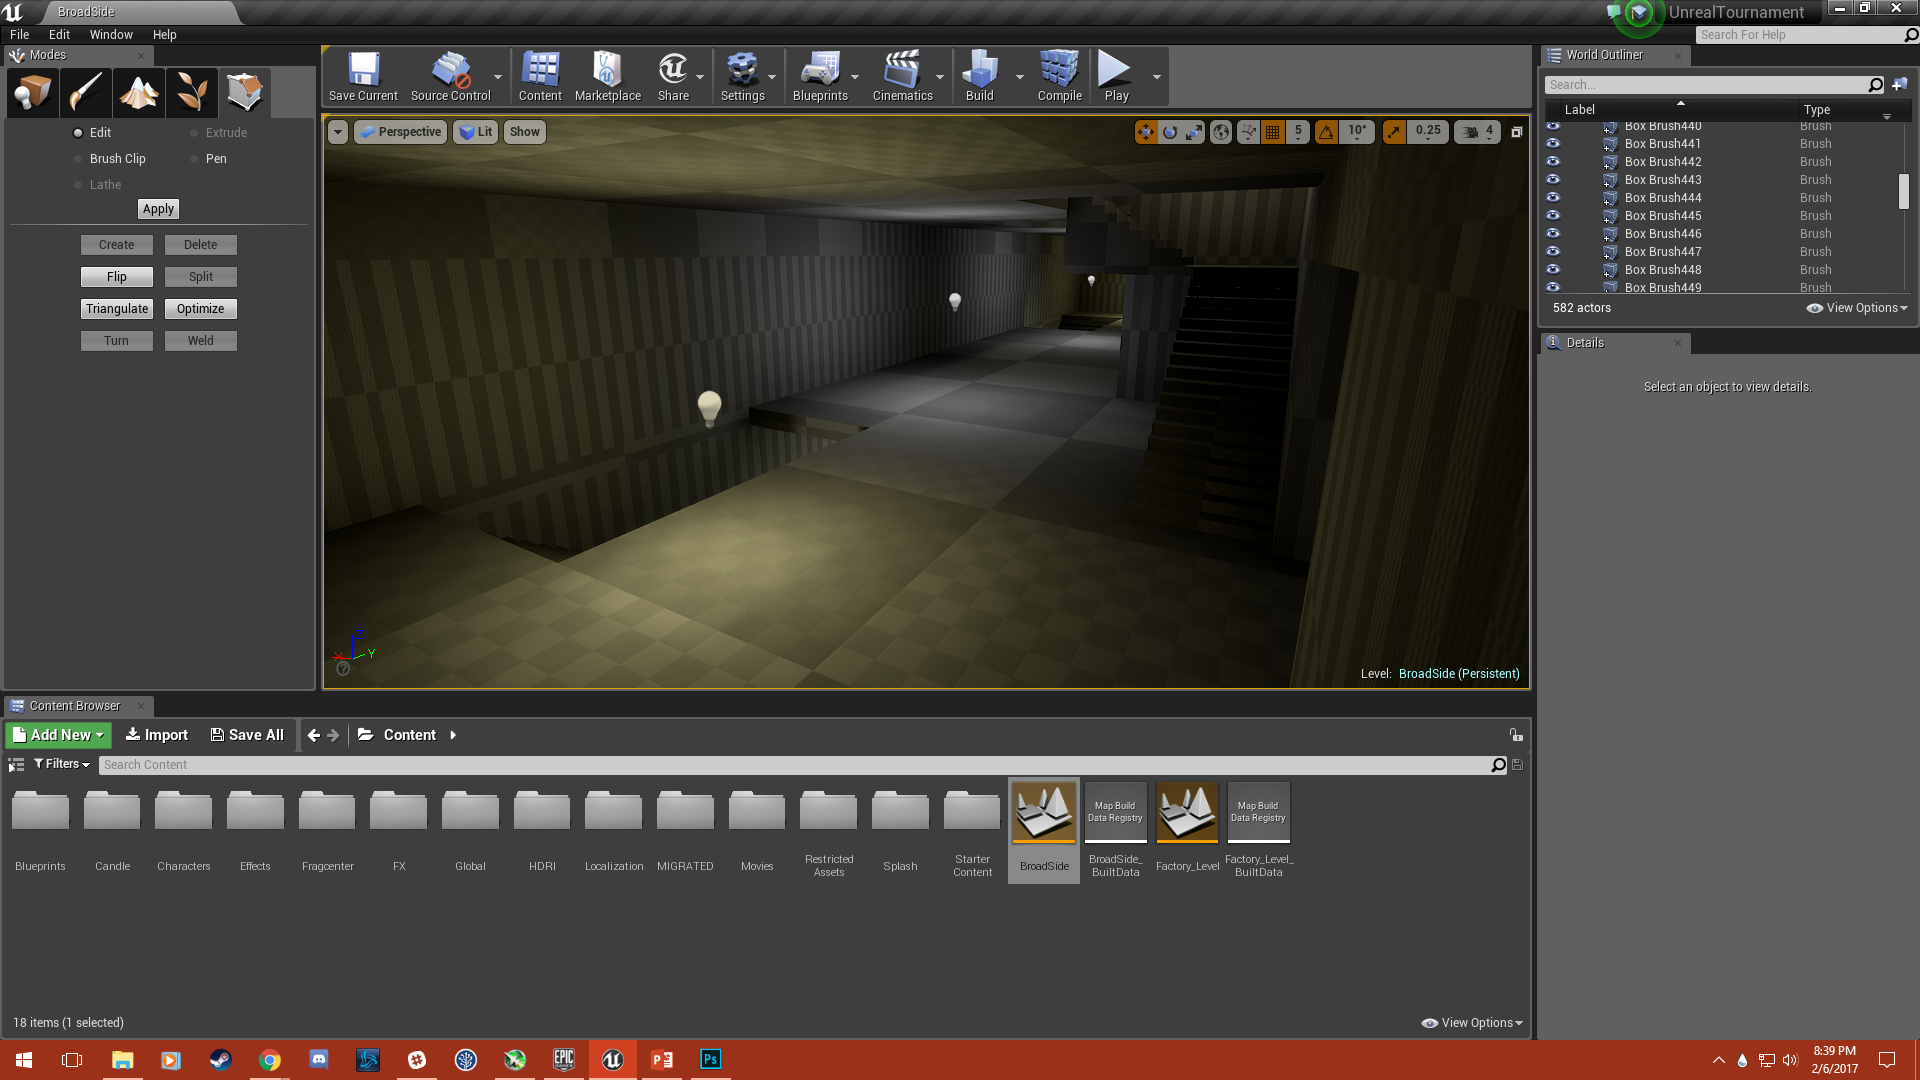Click the Save All button
Screen dimensions: 1920x1080
coord(247,735)
